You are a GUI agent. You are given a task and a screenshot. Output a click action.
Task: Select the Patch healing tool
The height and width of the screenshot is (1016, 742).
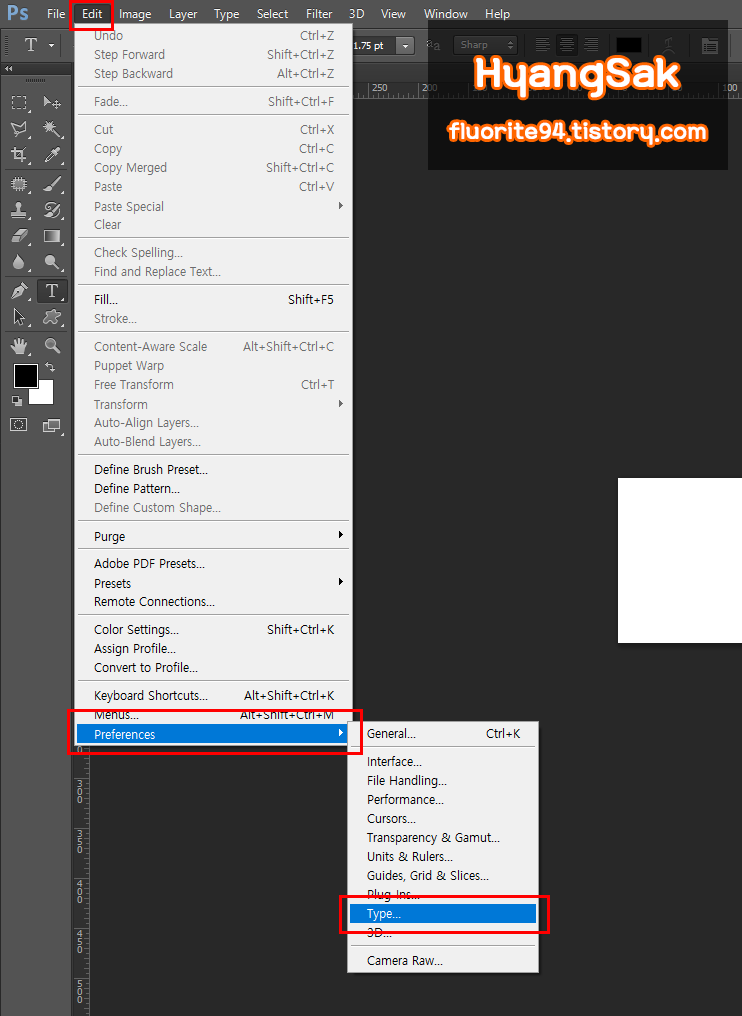pos(19,184)
